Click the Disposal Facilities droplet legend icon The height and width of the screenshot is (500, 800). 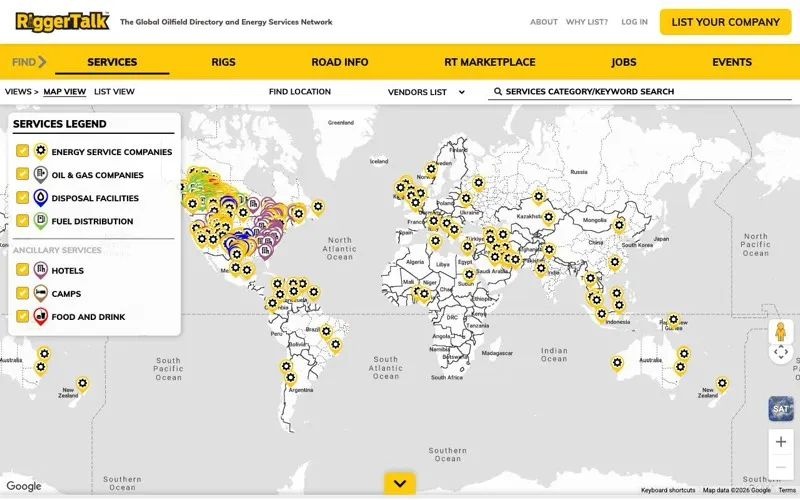[x=41, y=197]
